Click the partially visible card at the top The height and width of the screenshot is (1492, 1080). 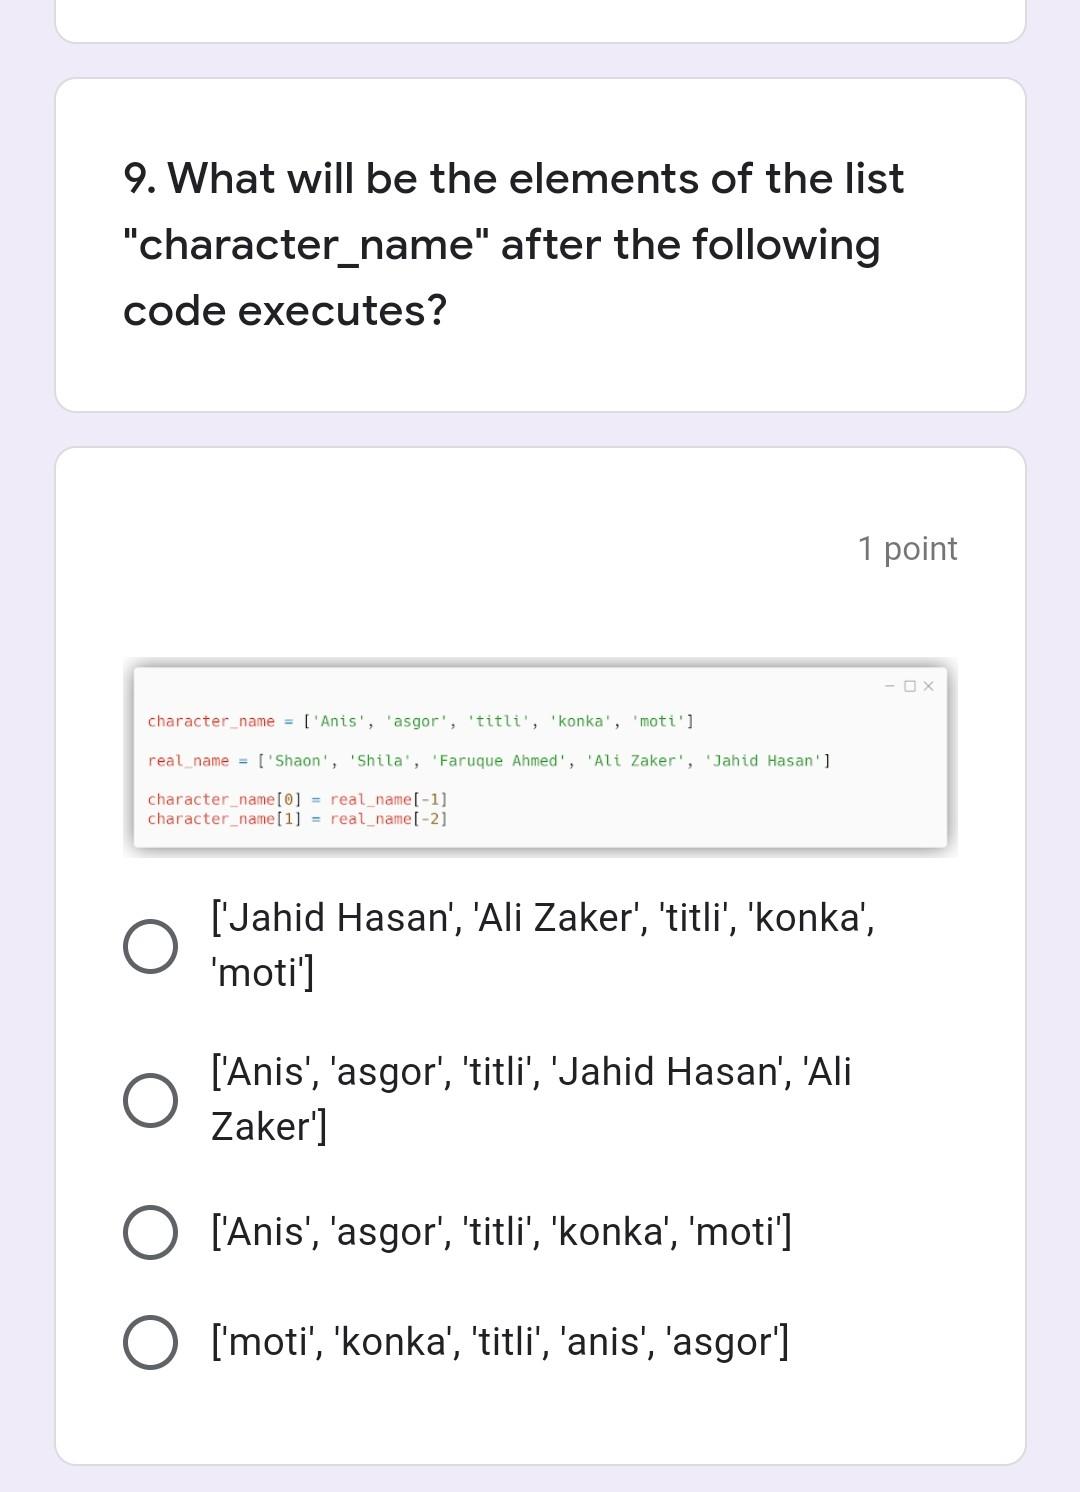(540, 21)
